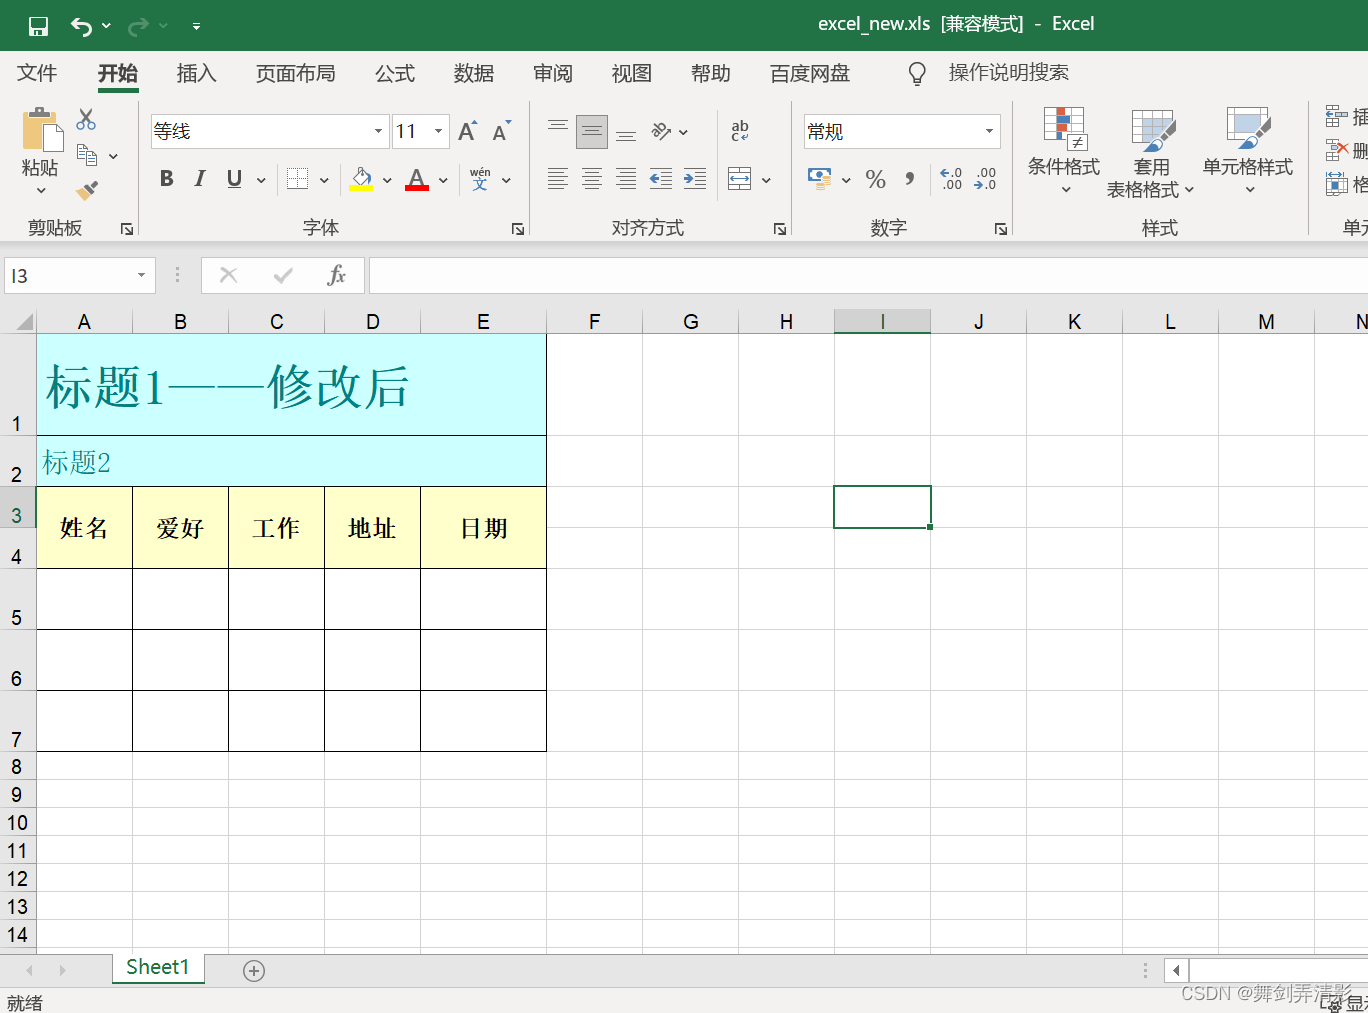
Task: Click the Percent Style icon
Action: click(x=876, y=179)
